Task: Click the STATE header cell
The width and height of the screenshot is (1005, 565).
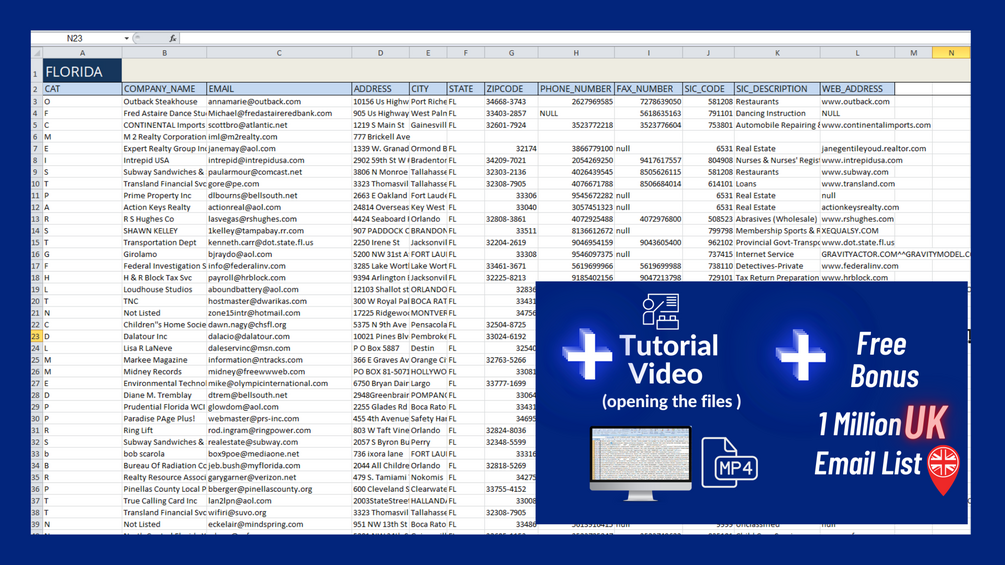Action: coord(466,89)
